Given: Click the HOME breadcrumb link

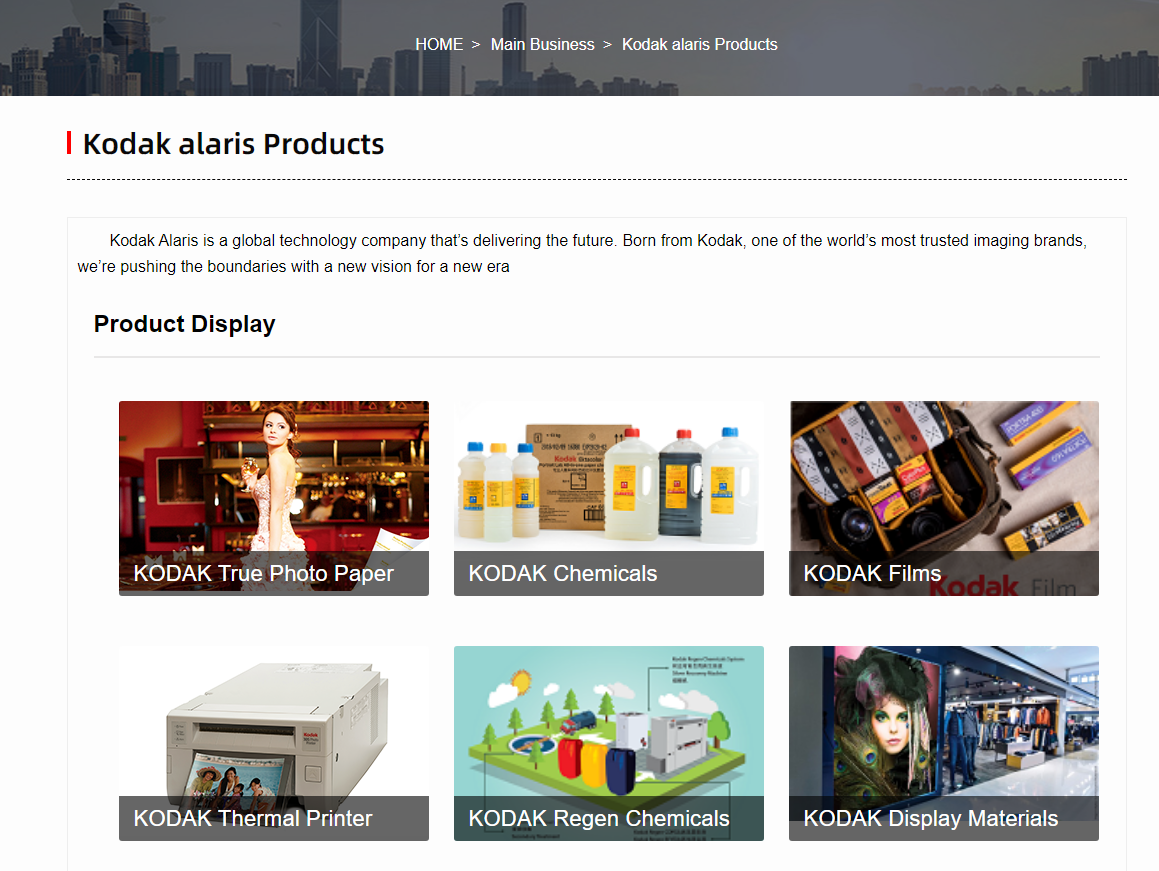Looking at the screenshot, I should (x=439, y=45).
